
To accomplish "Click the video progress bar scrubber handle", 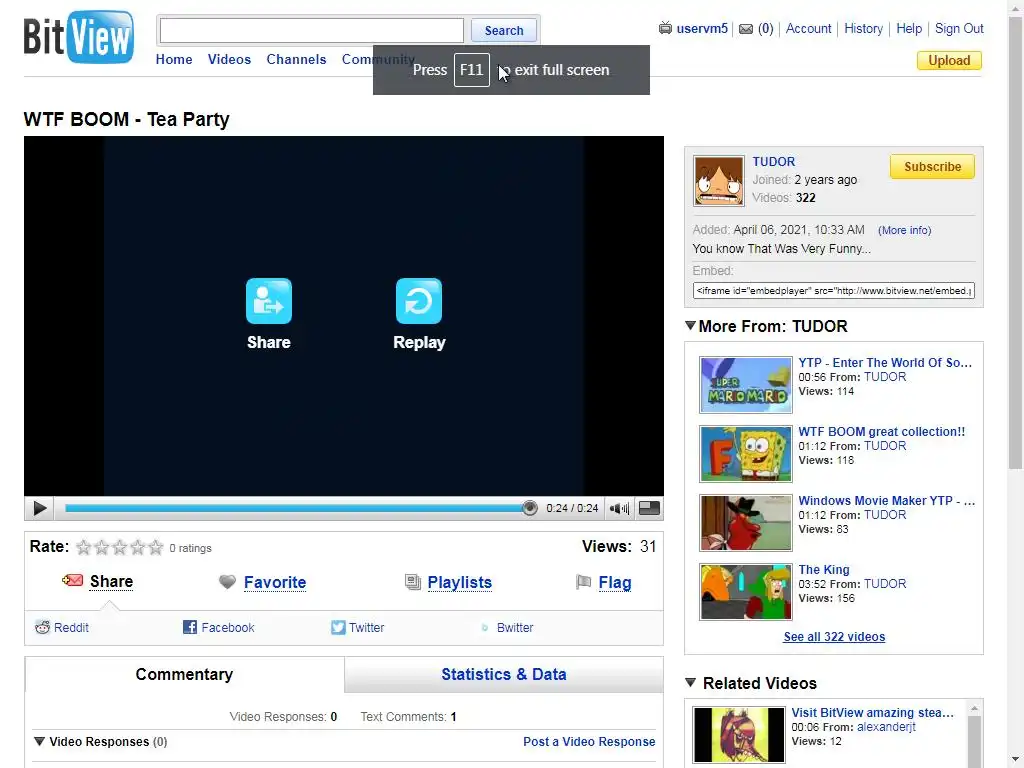I will point(530,508).
